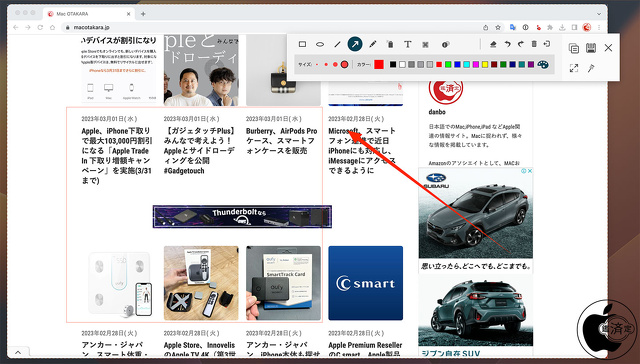640x364 pixels.
Task: Select the Highlighter marker tool
Action: (x=390, y=44)
